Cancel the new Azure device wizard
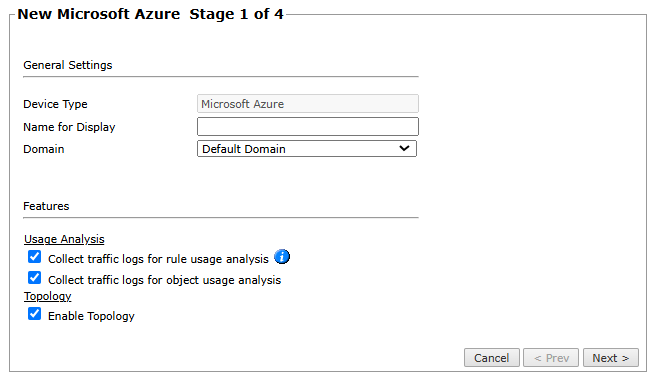This screenshot has height=378, width=655. point(492,358)
